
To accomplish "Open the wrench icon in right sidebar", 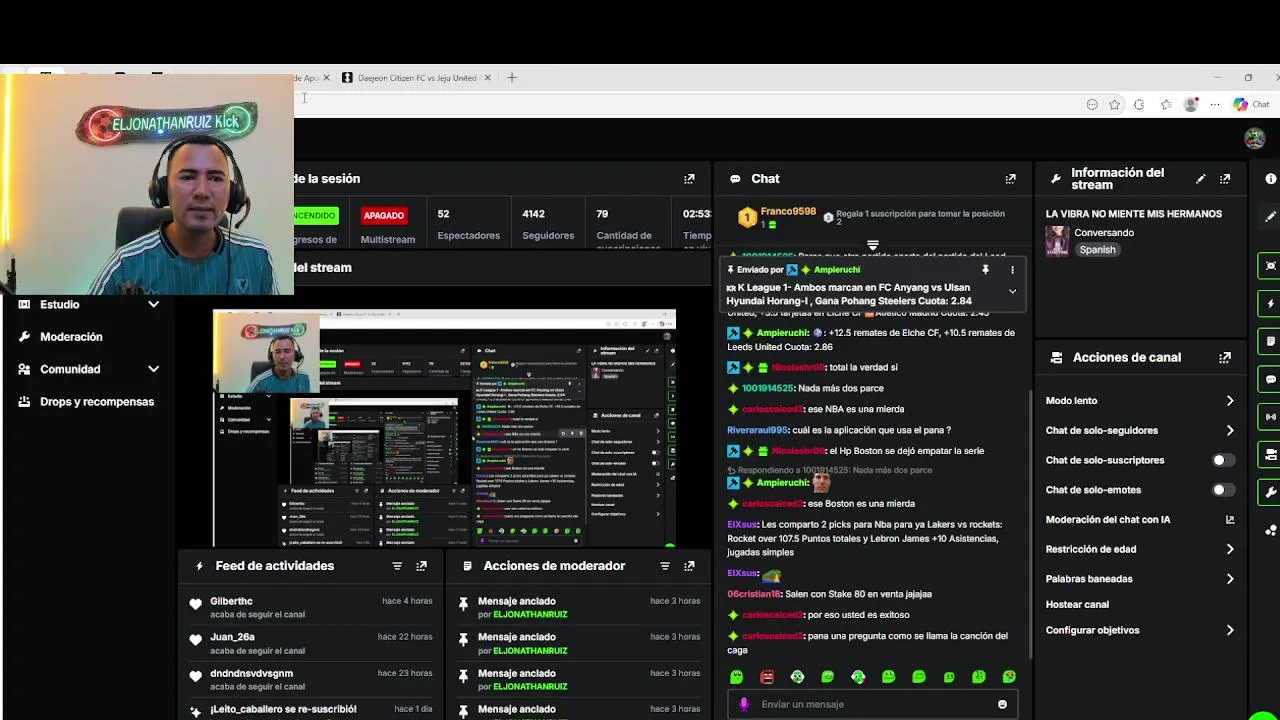I will 1271,492.
